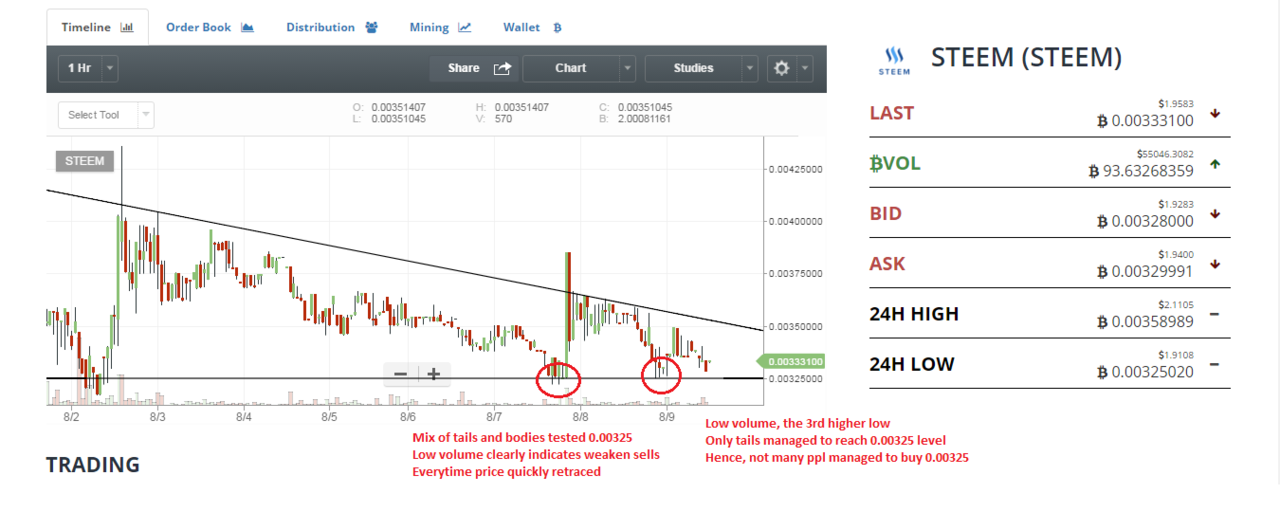1280x512 pixels.
Task: Open the Order Book tab
Action: pyautogui.click(x=210, y=27)
